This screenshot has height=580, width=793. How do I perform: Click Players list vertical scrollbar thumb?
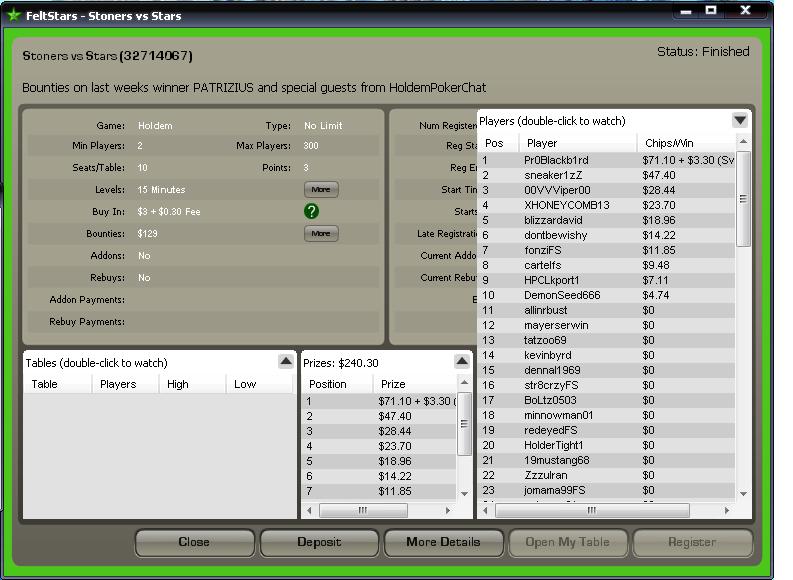pyautogui.click(x=743, y=199)
